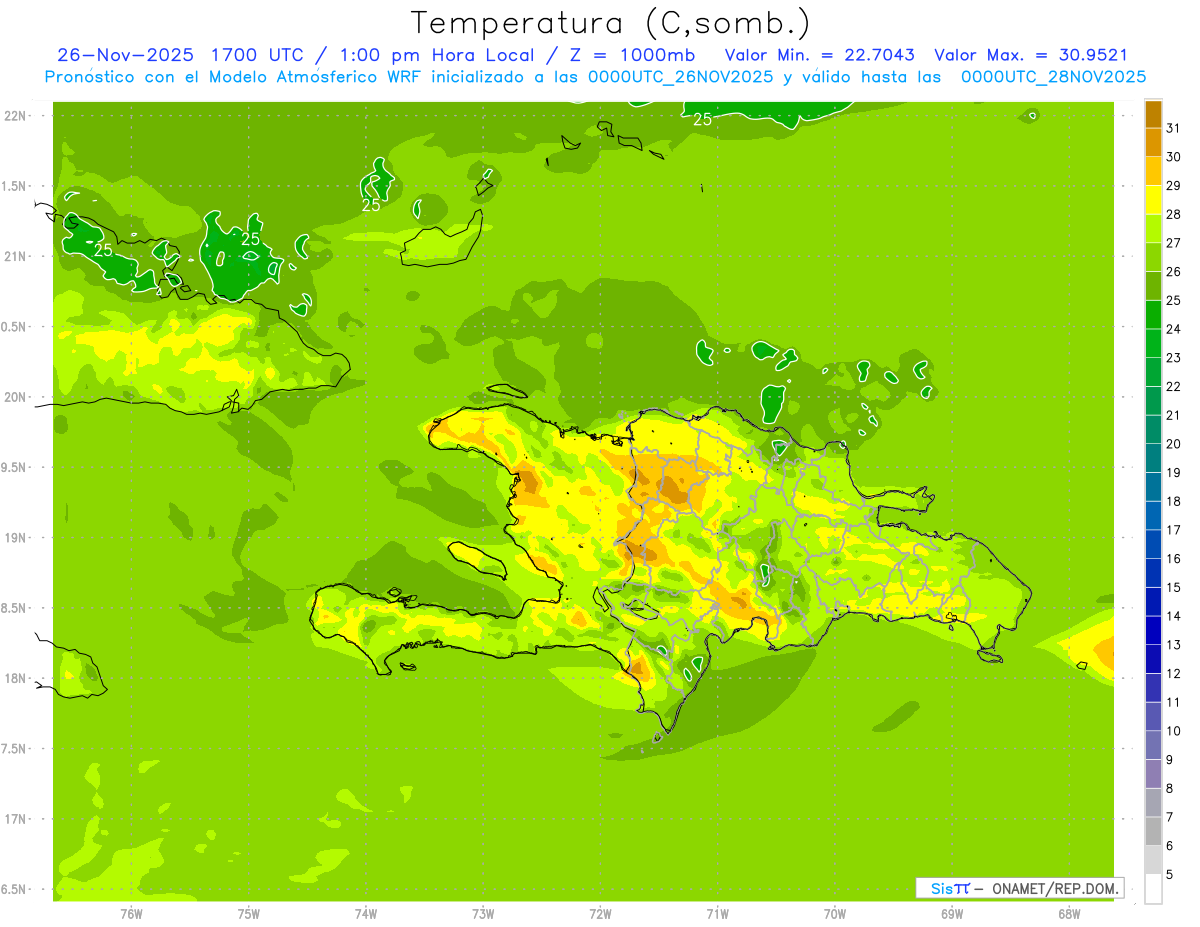1200x927 pixels.
Task: Click the colorbar label '20'
Action: (1173, 443)
